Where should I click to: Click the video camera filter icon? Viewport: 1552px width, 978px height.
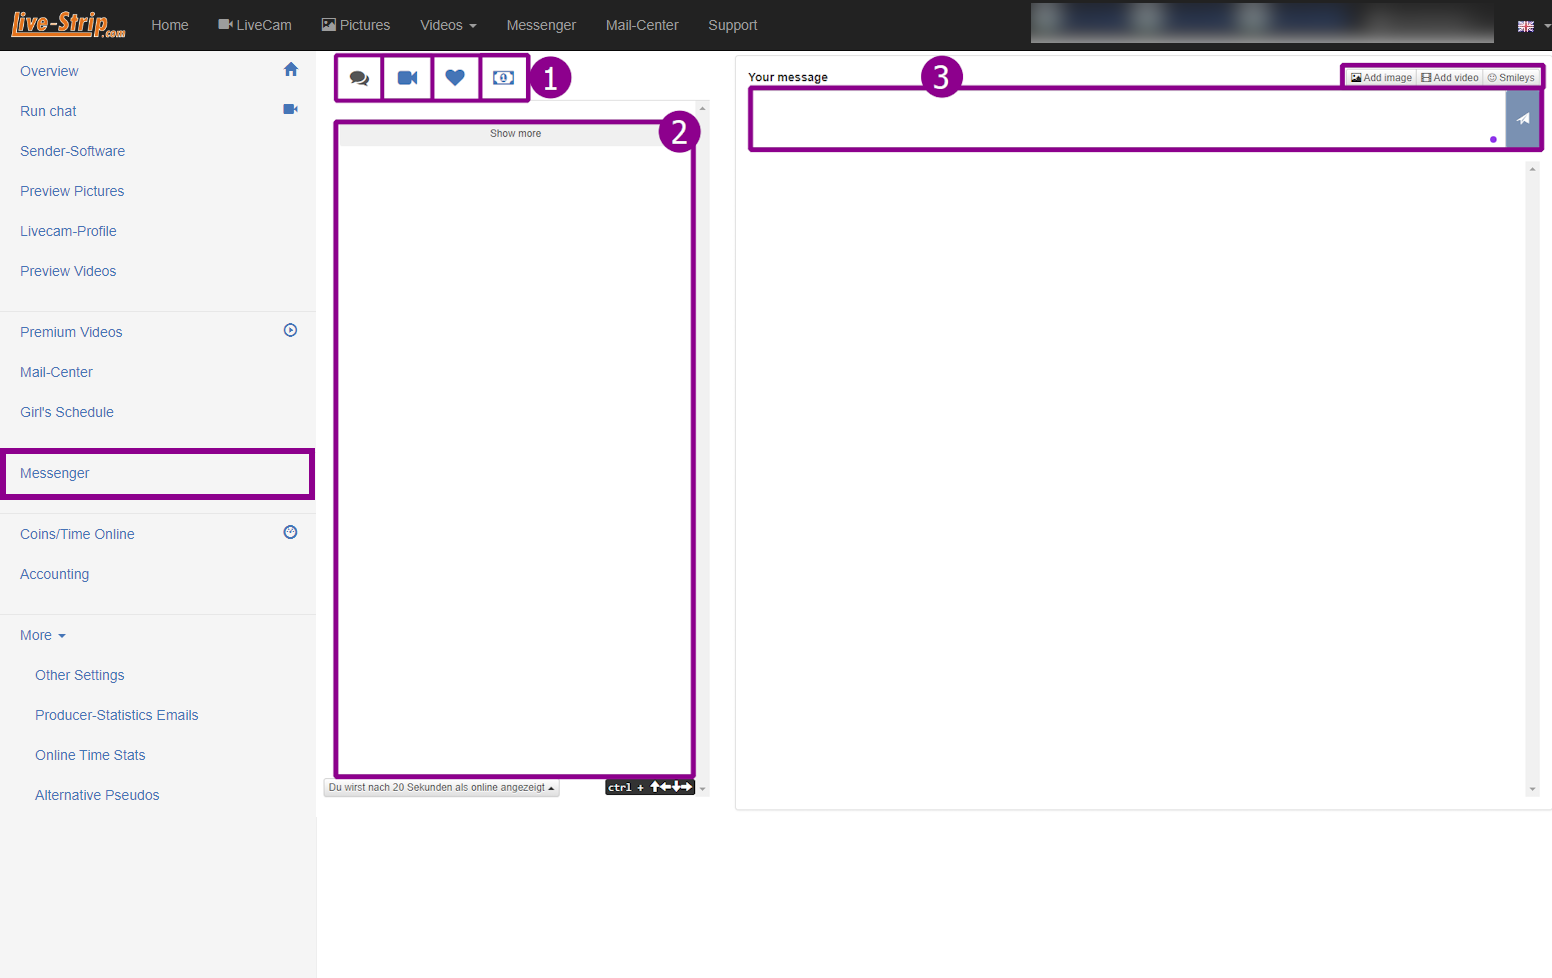point(407,78)
